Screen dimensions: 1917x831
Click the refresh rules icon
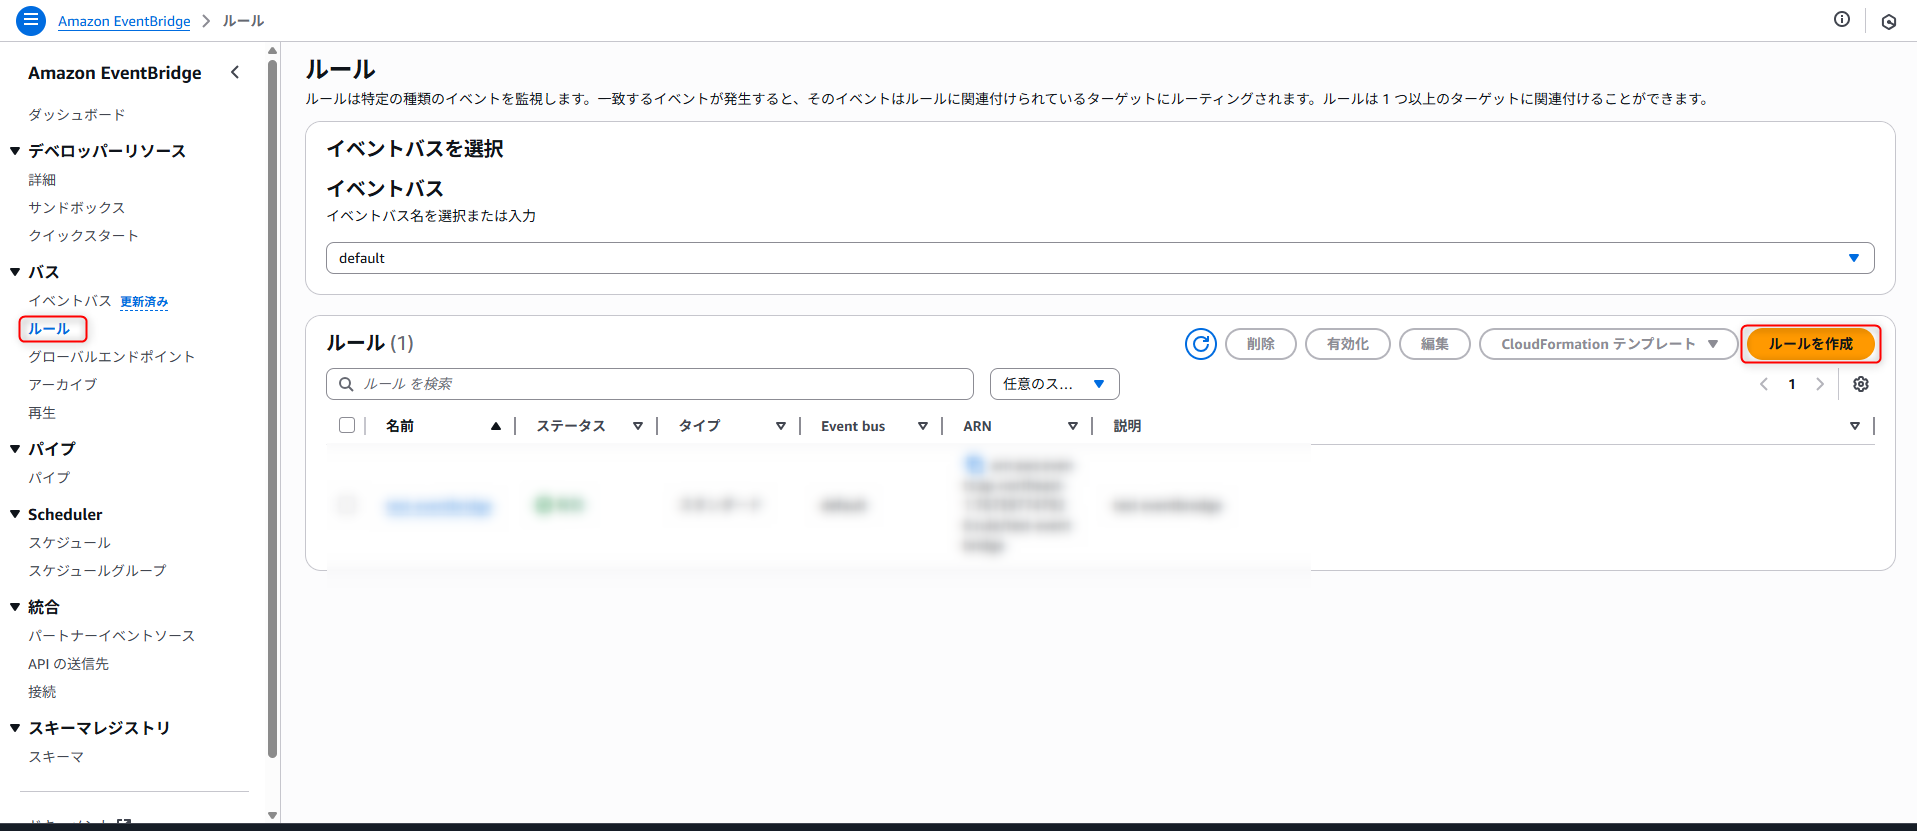point(1200,344)
